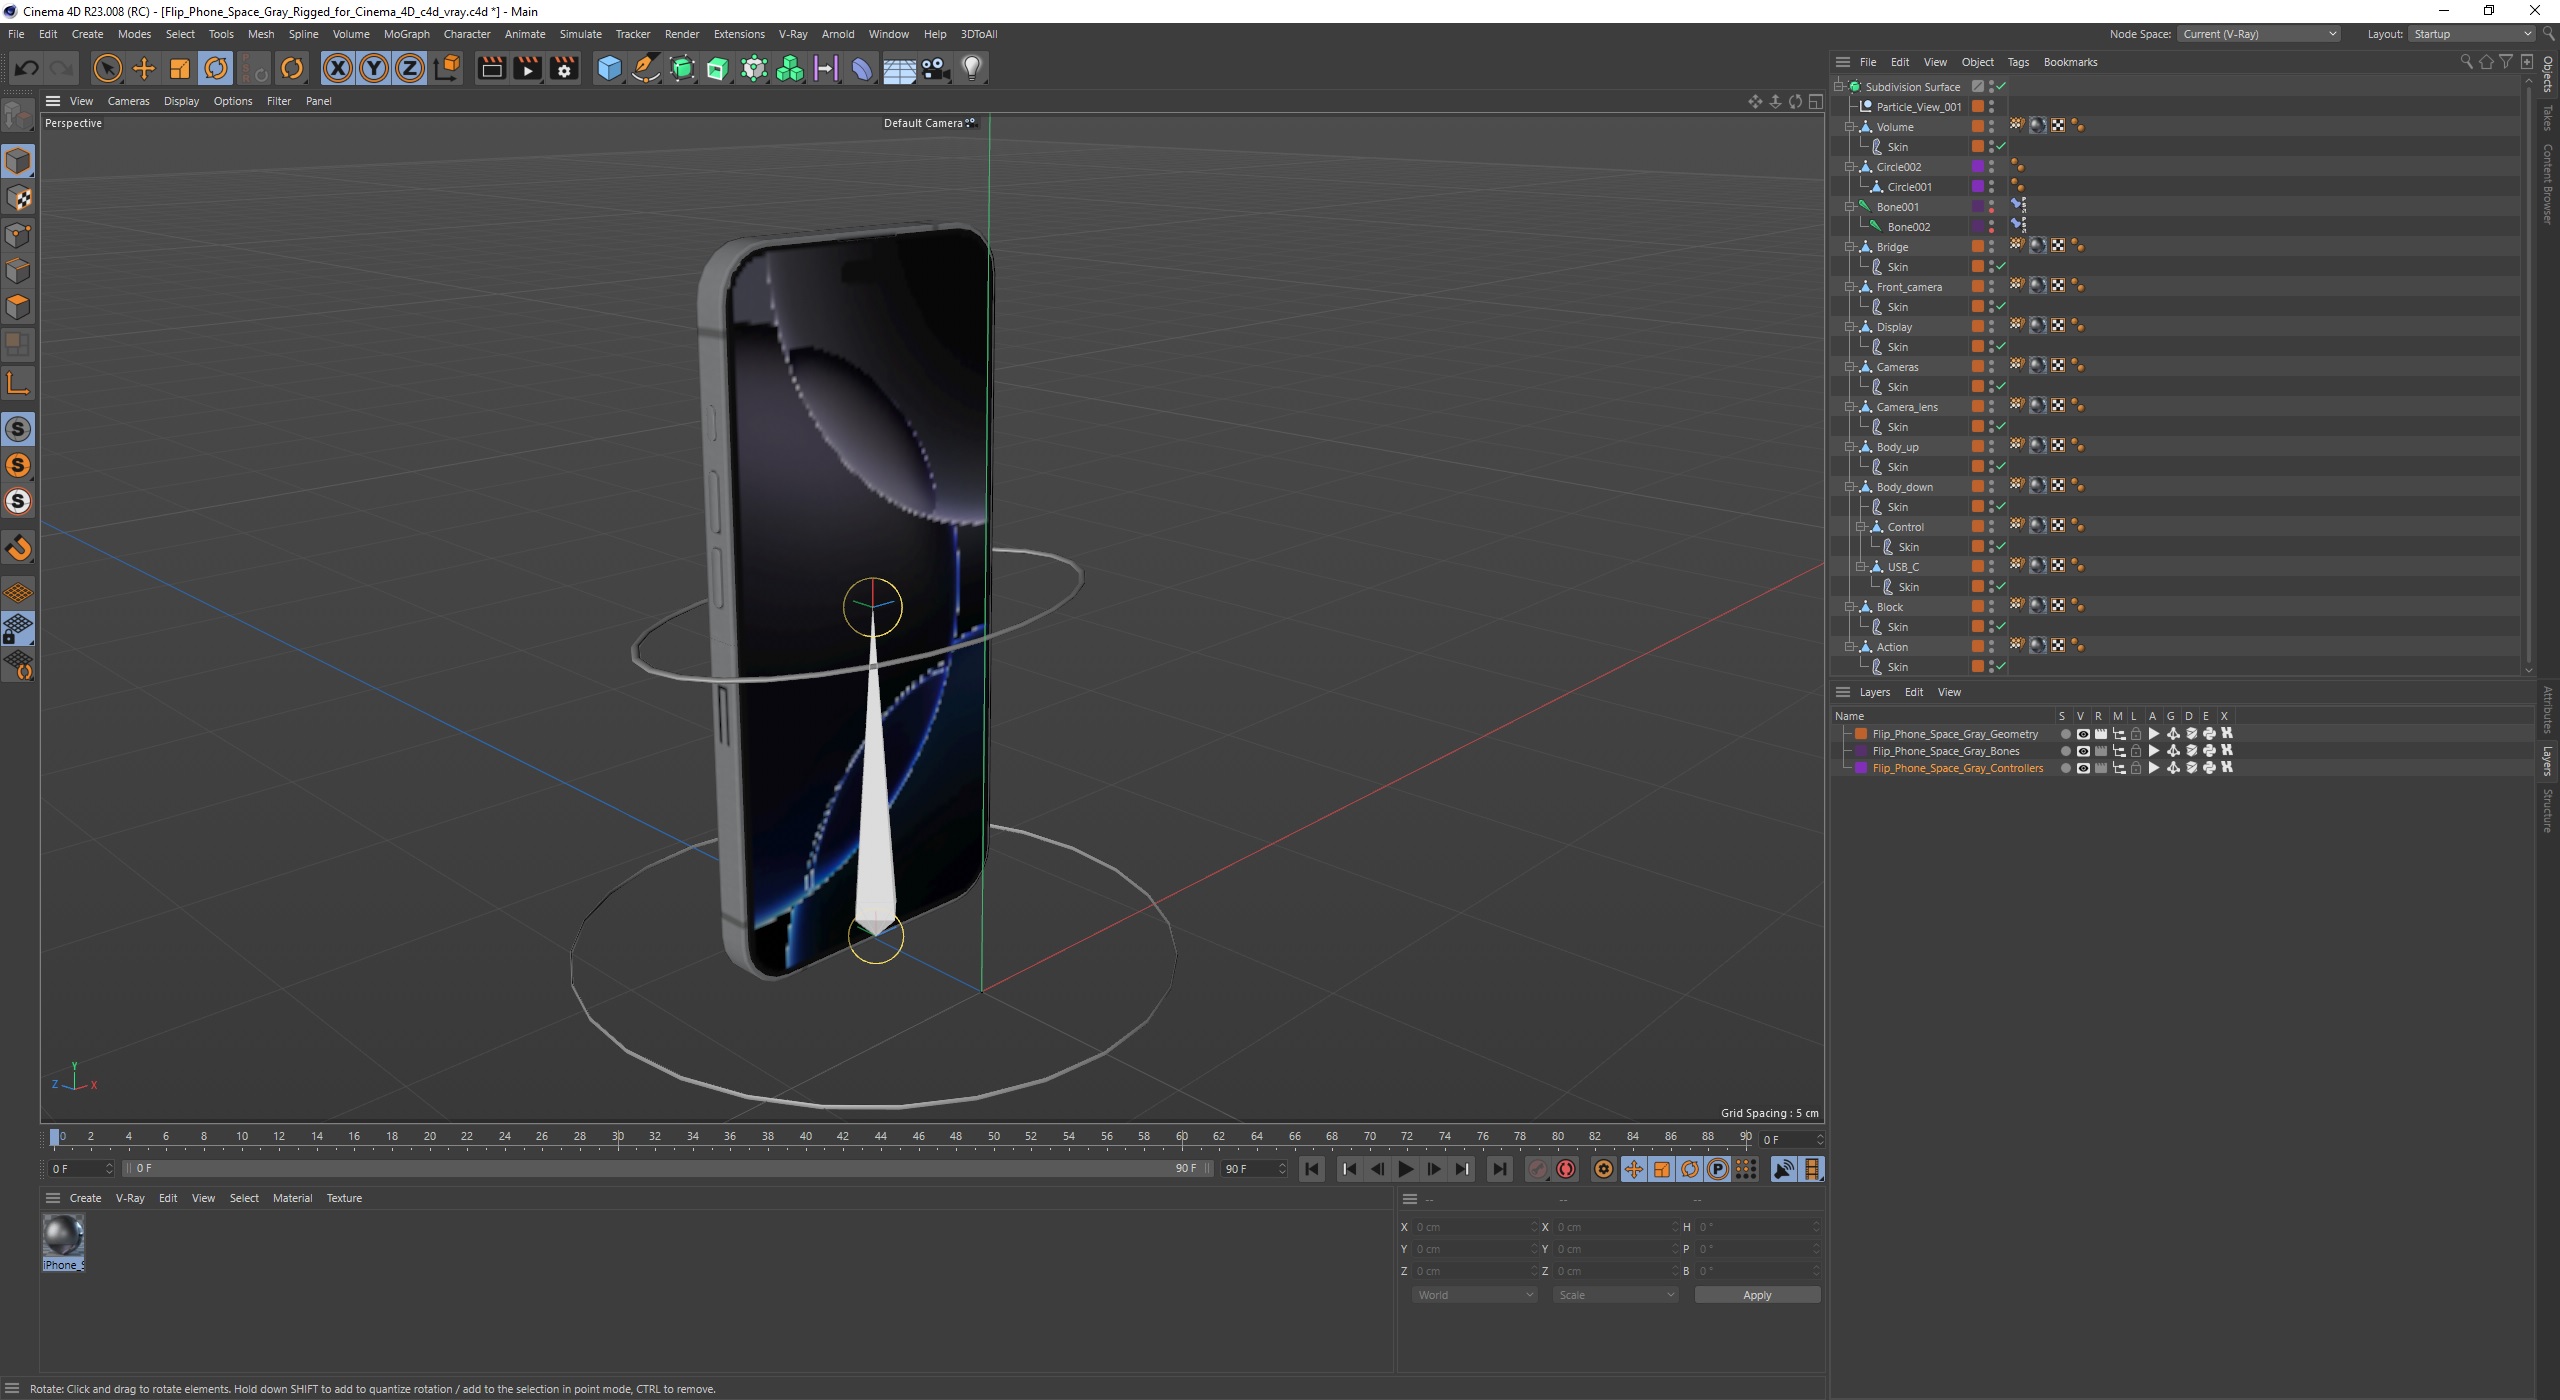The height and width of the screenshot is (1400, 2560).
Task: Open Object manager Tags menu
Action: click(2018, 62)
